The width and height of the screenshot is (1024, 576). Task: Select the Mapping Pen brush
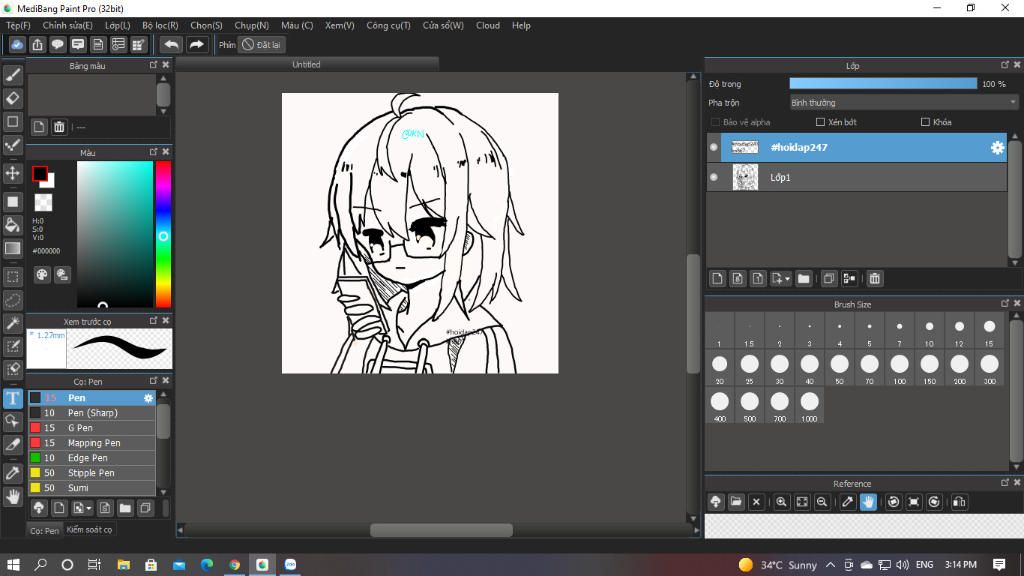pos(92,443)
